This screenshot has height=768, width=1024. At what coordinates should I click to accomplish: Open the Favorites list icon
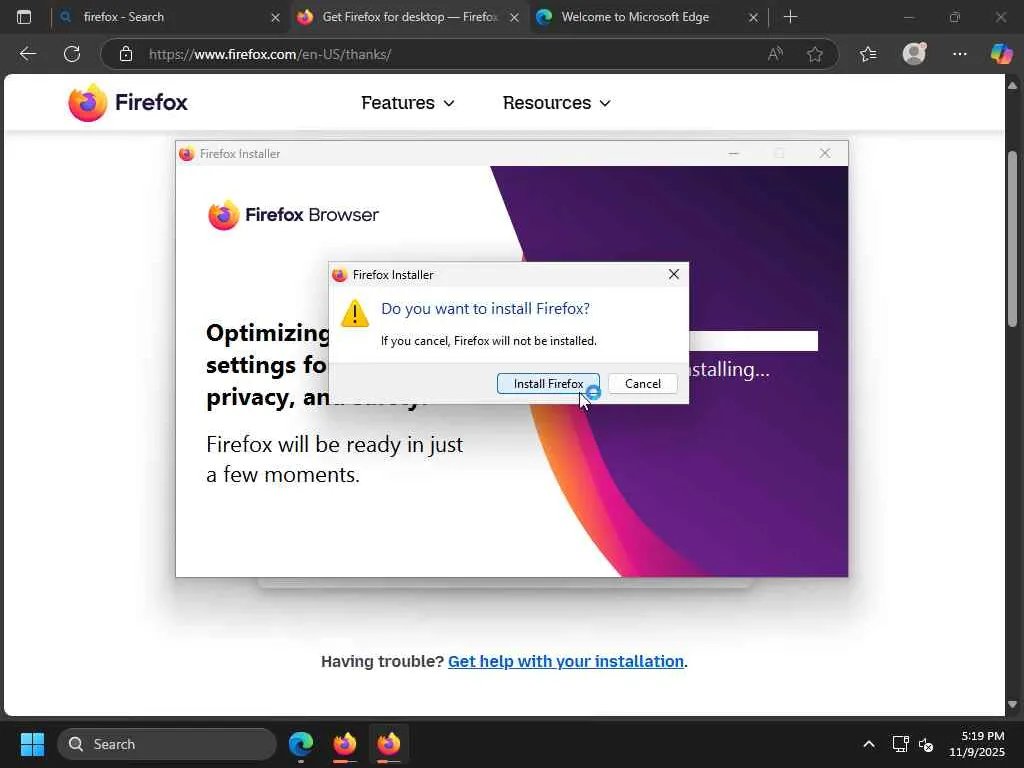(x=868, y=54)
